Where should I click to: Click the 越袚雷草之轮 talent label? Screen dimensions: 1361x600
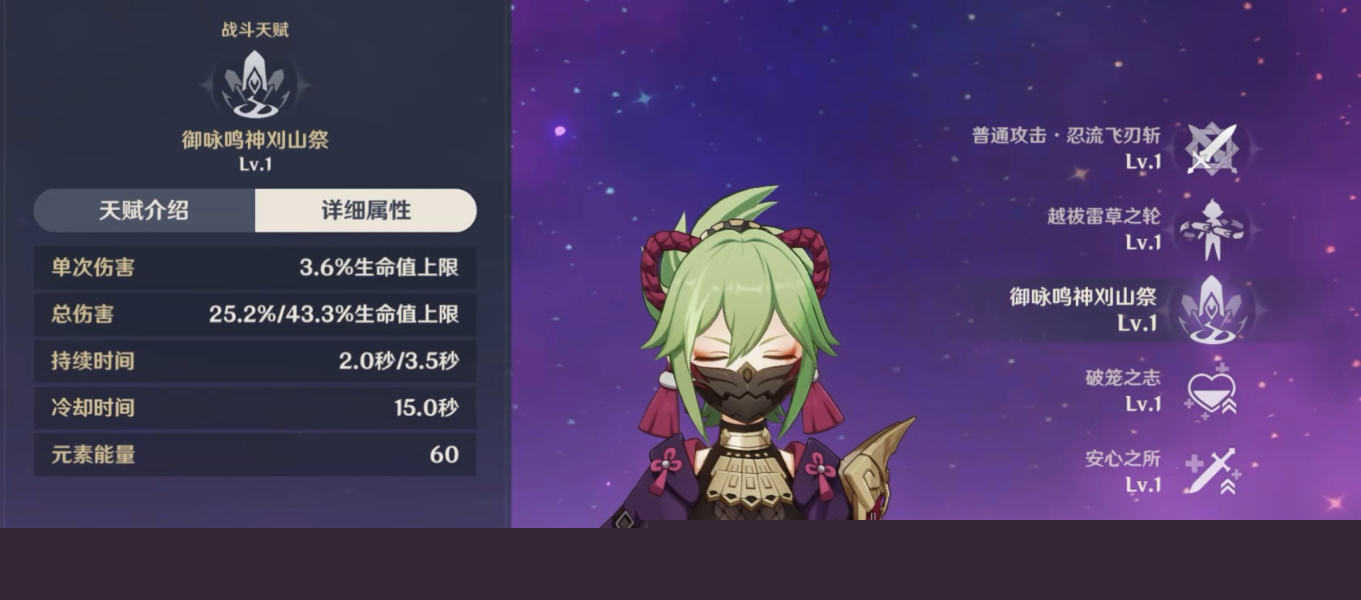[x=1104, y=216]
